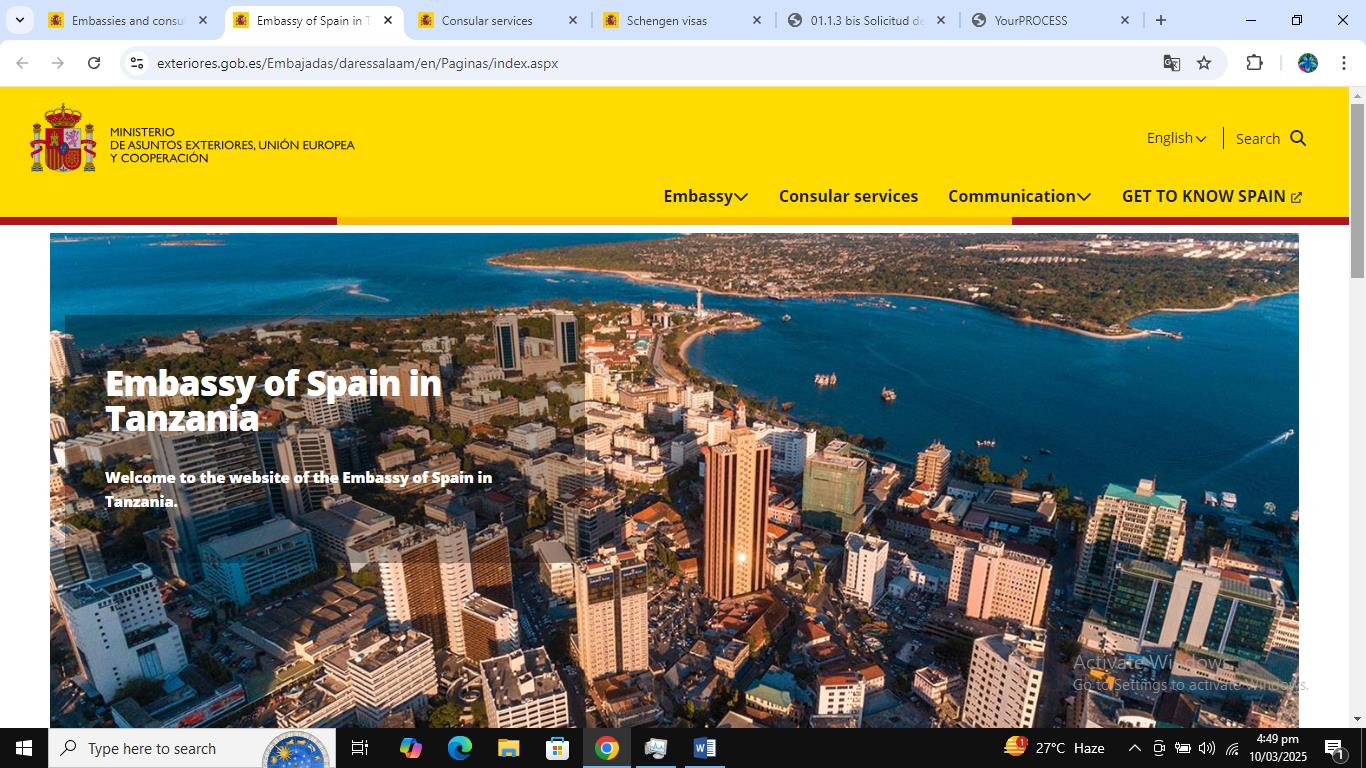View site information via the padlock icon
Image resolution: width=1366 pixels, height=768 pixels.
click(x=136, y=62)
